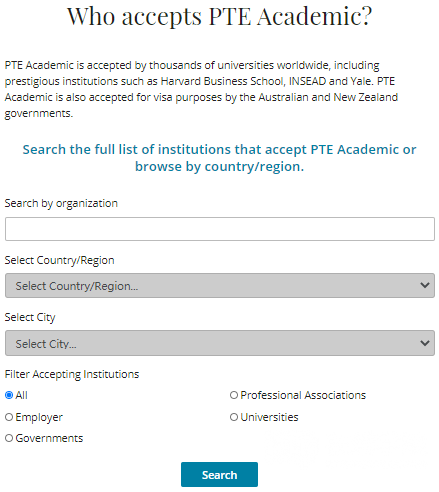This screenshot has height=492, width=439.
Task: Click the Filter Accepting Institutions label
Action: click(72, 374)
